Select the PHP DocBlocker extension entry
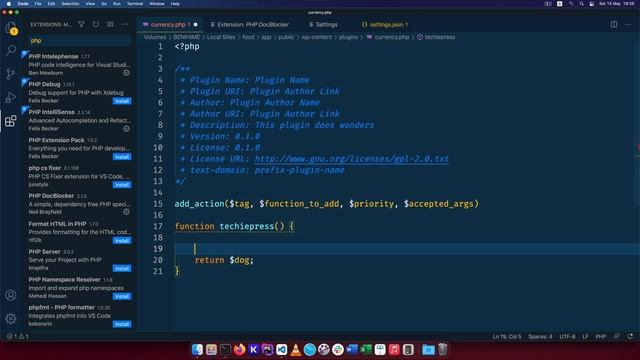640x360 pixels. [78, 204]
